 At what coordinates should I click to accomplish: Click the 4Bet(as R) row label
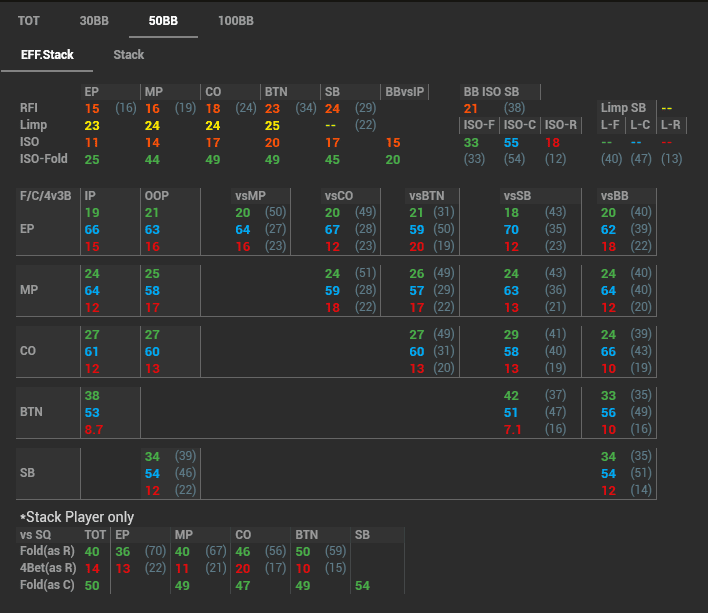pyautogui.click(x=48, y=568)
